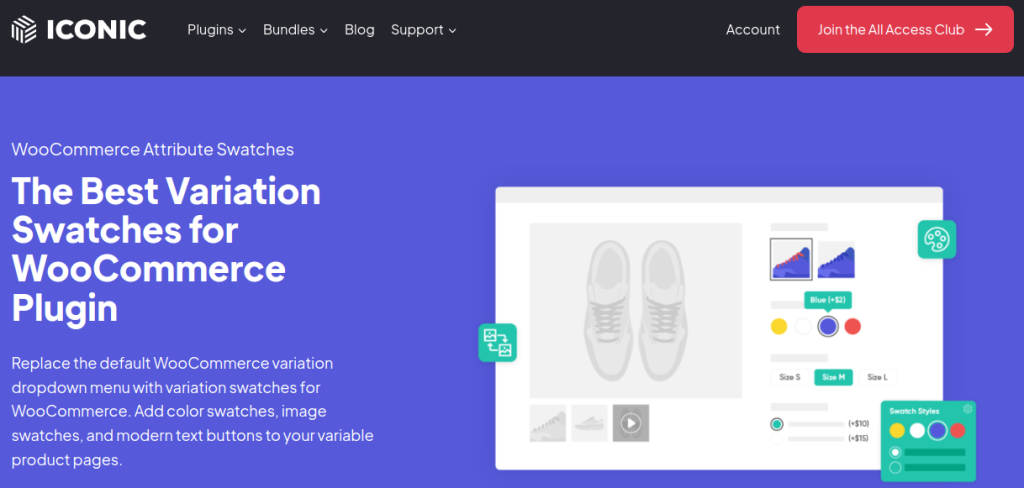This screenshot has width=1024, height=488.
Task: Play the product video thumbnail
Action: click(x=631, y=423)
